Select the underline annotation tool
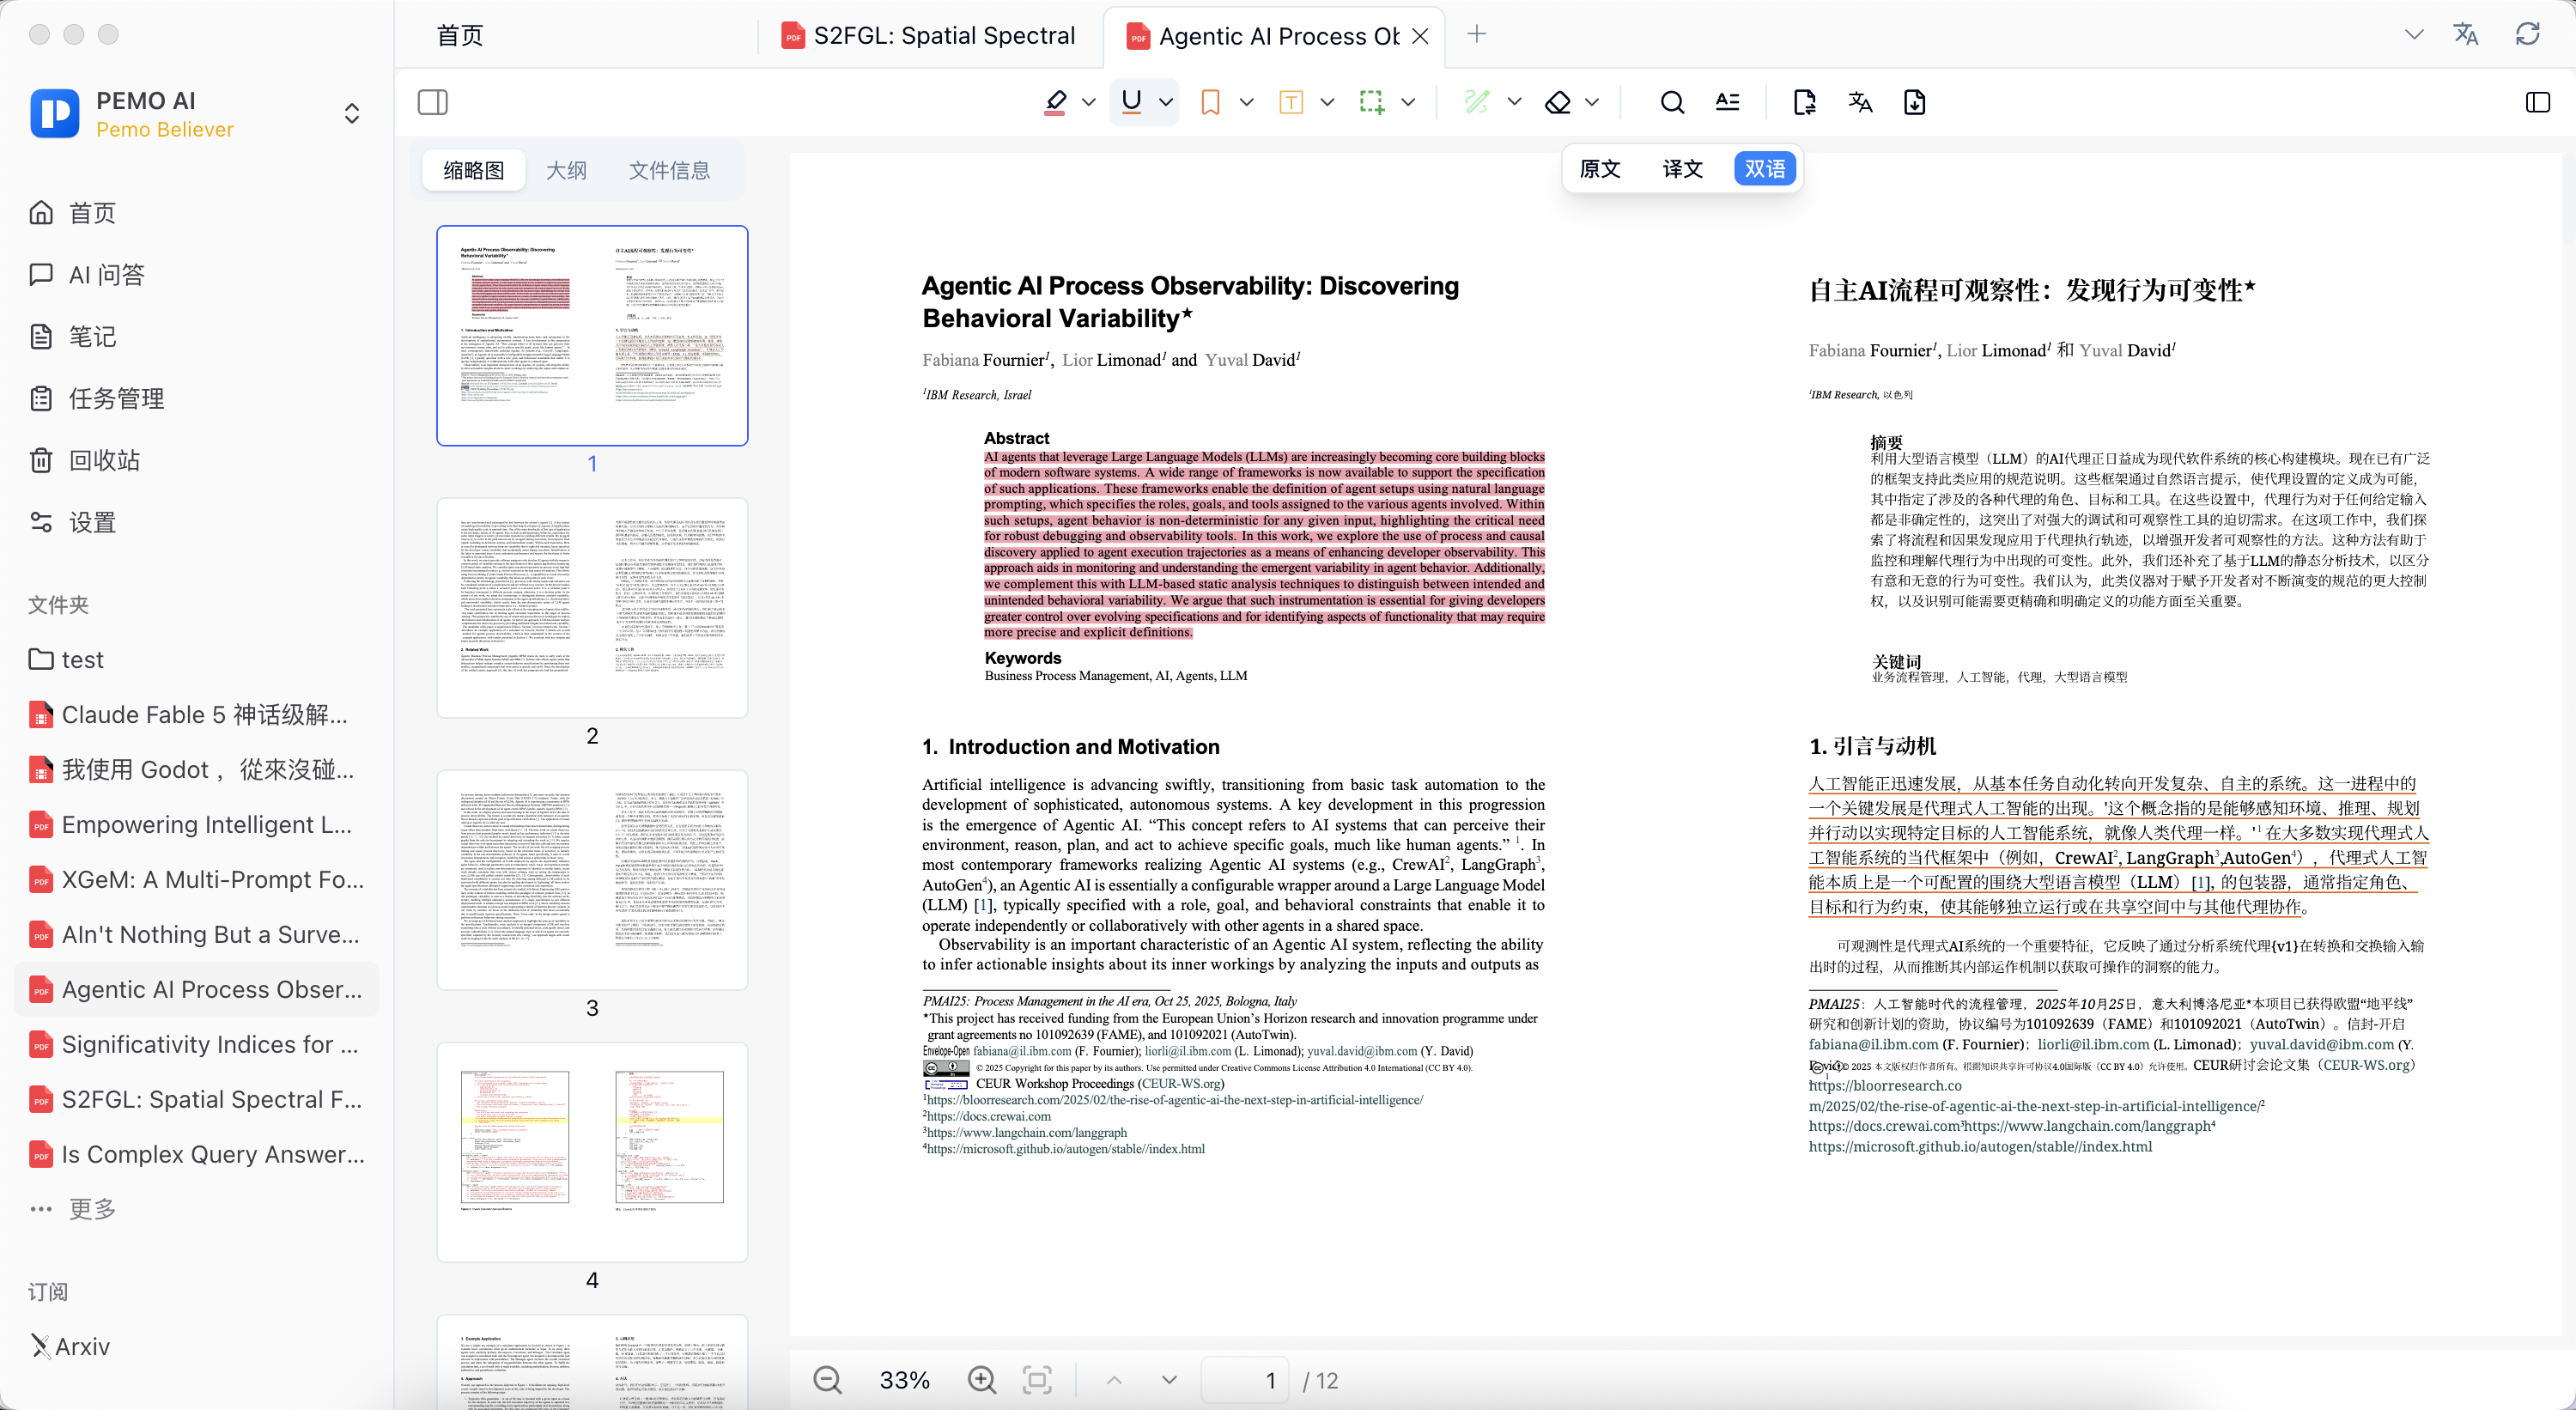This screenshot has height=1410, width=2576. tap(1131, 102)
